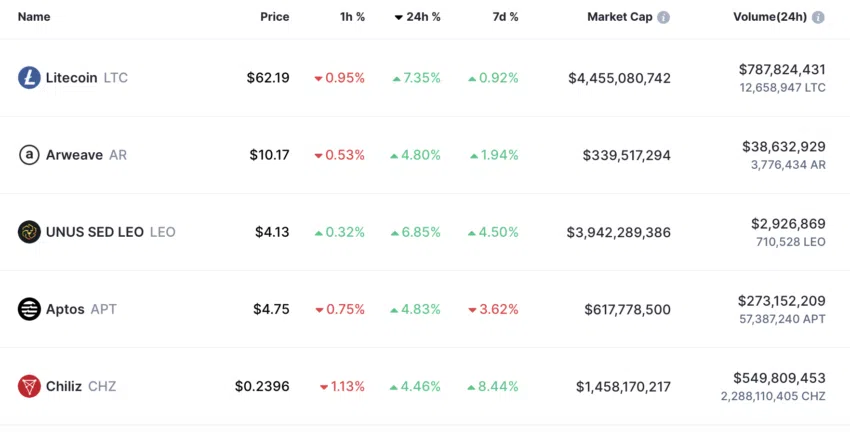This screenshot has height=432, width=850.
Task: Open the Litecoin LTC name link
Action: coord(87,78)
